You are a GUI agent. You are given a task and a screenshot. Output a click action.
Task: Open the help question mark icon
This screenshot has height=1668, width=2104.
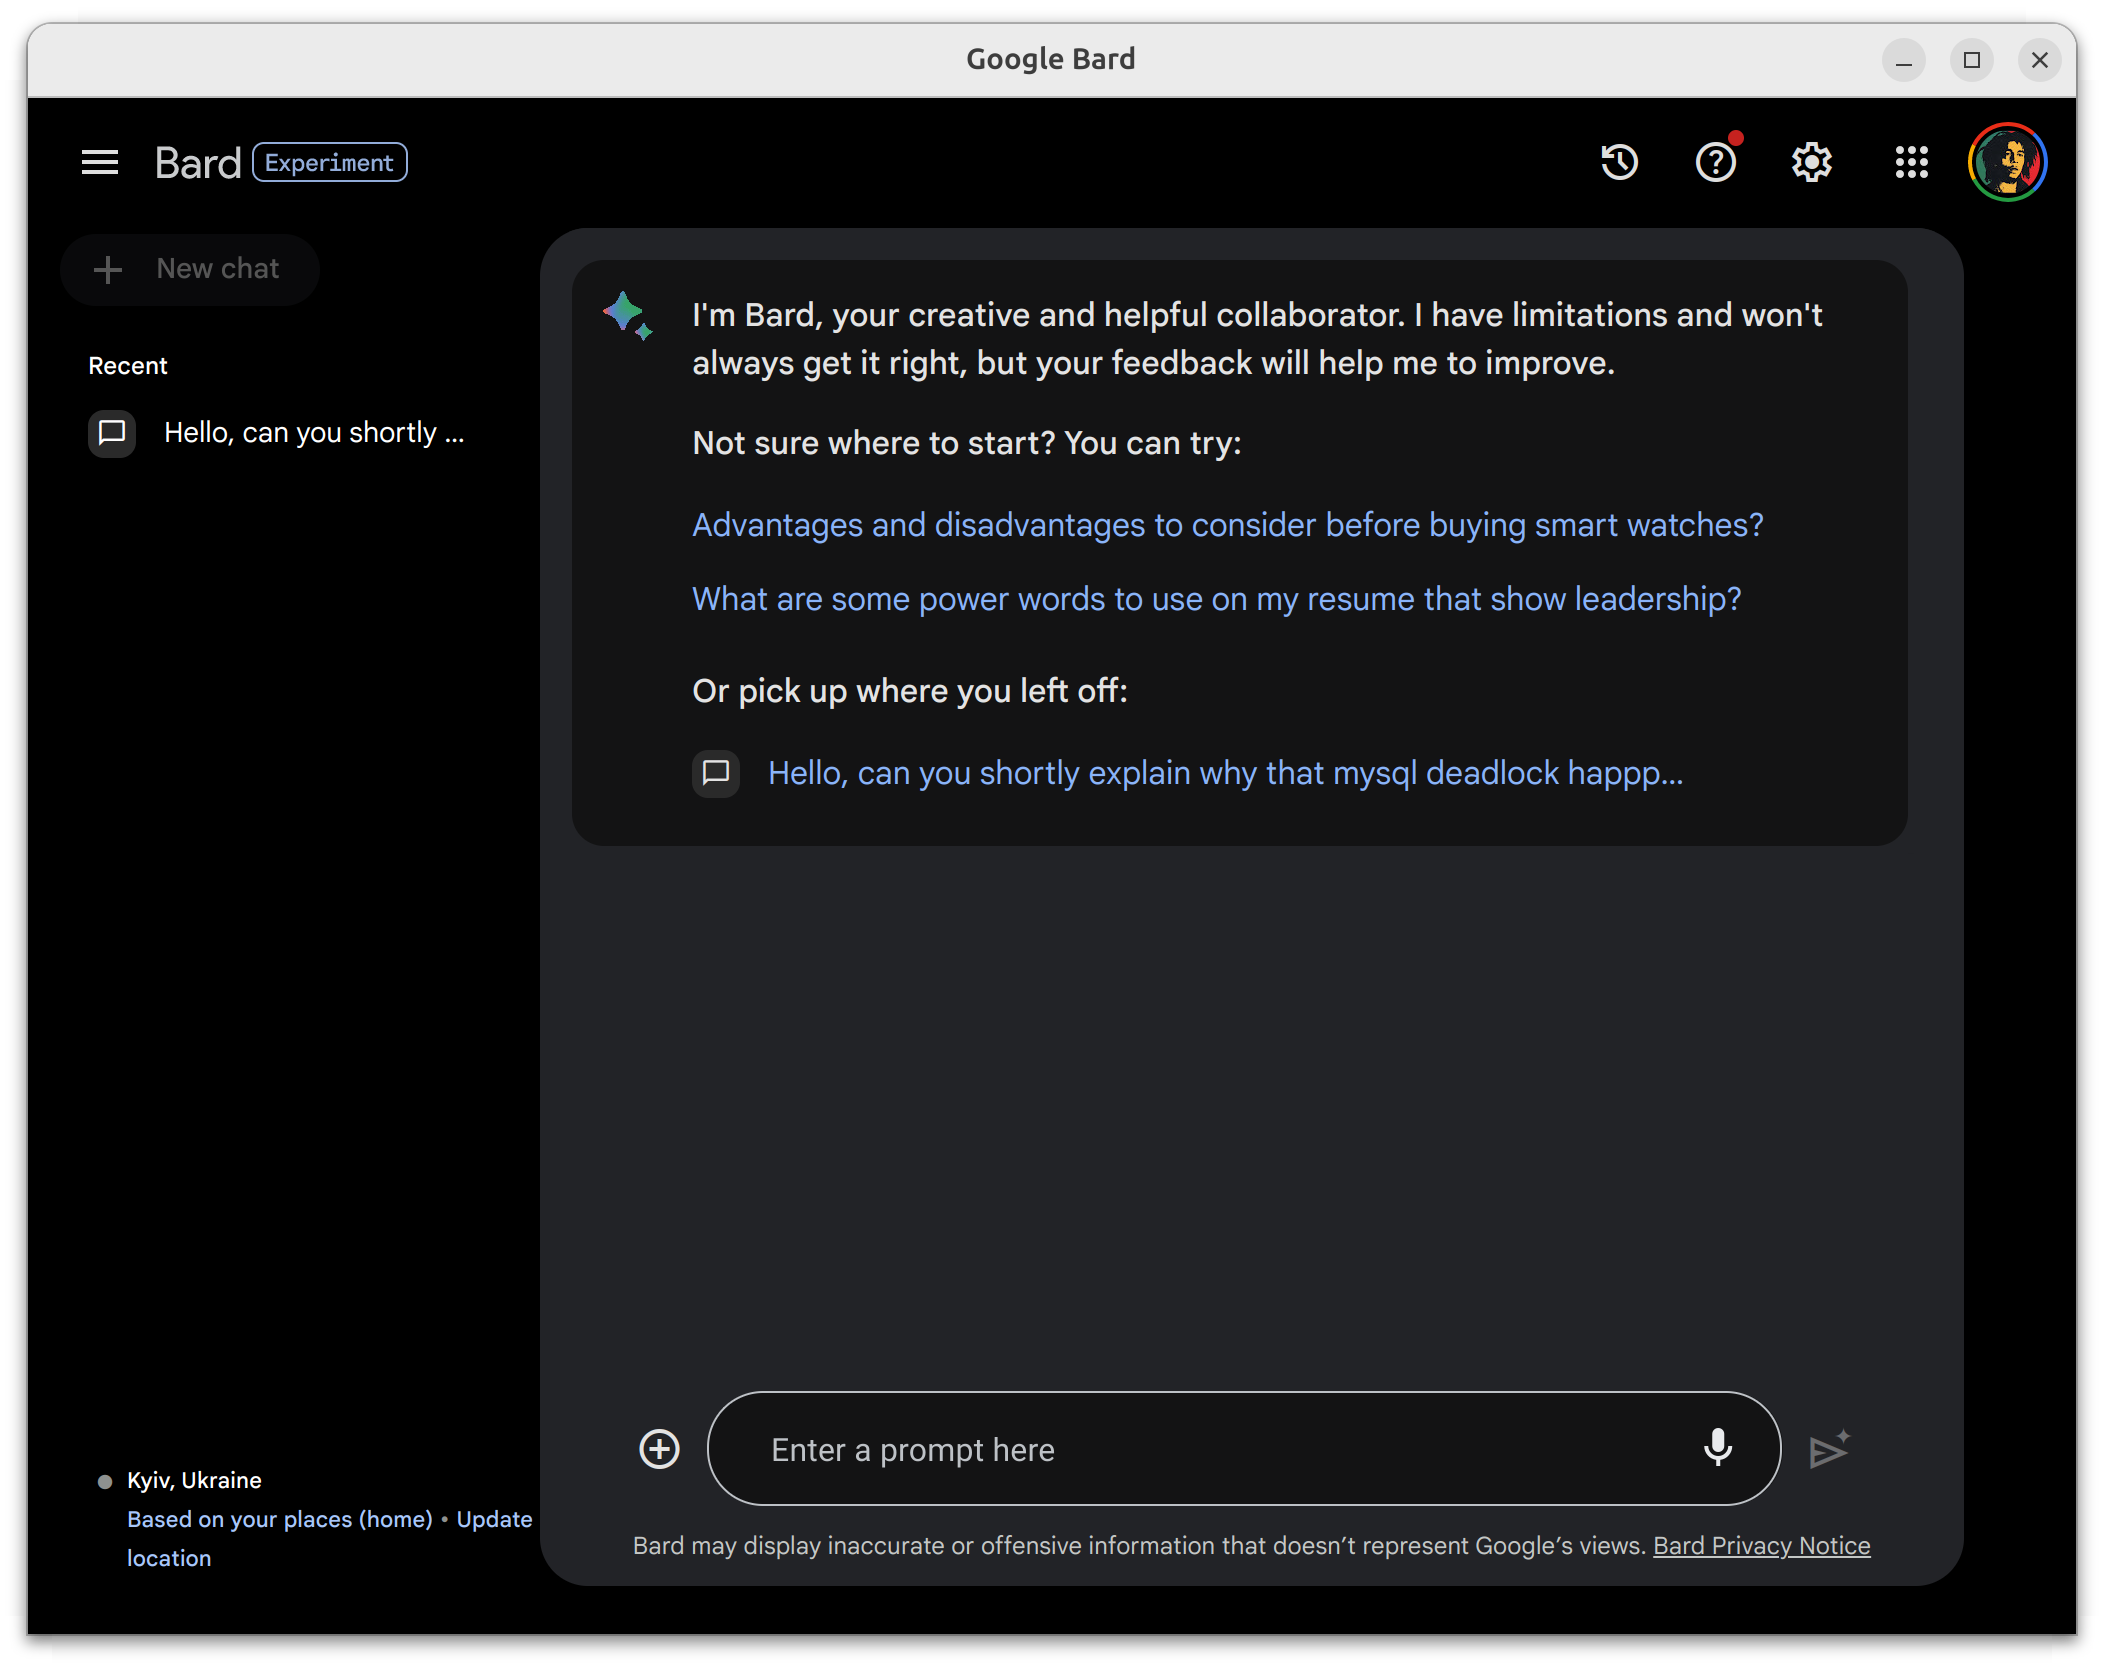click(1716, 162)
